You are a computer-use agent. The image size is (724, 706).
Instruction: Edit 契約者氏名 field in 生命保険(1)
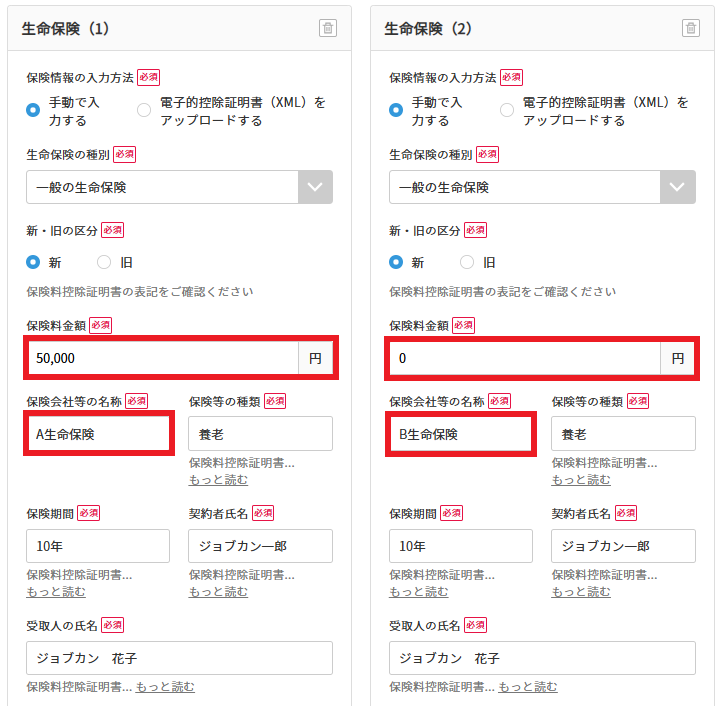[260, 546]
